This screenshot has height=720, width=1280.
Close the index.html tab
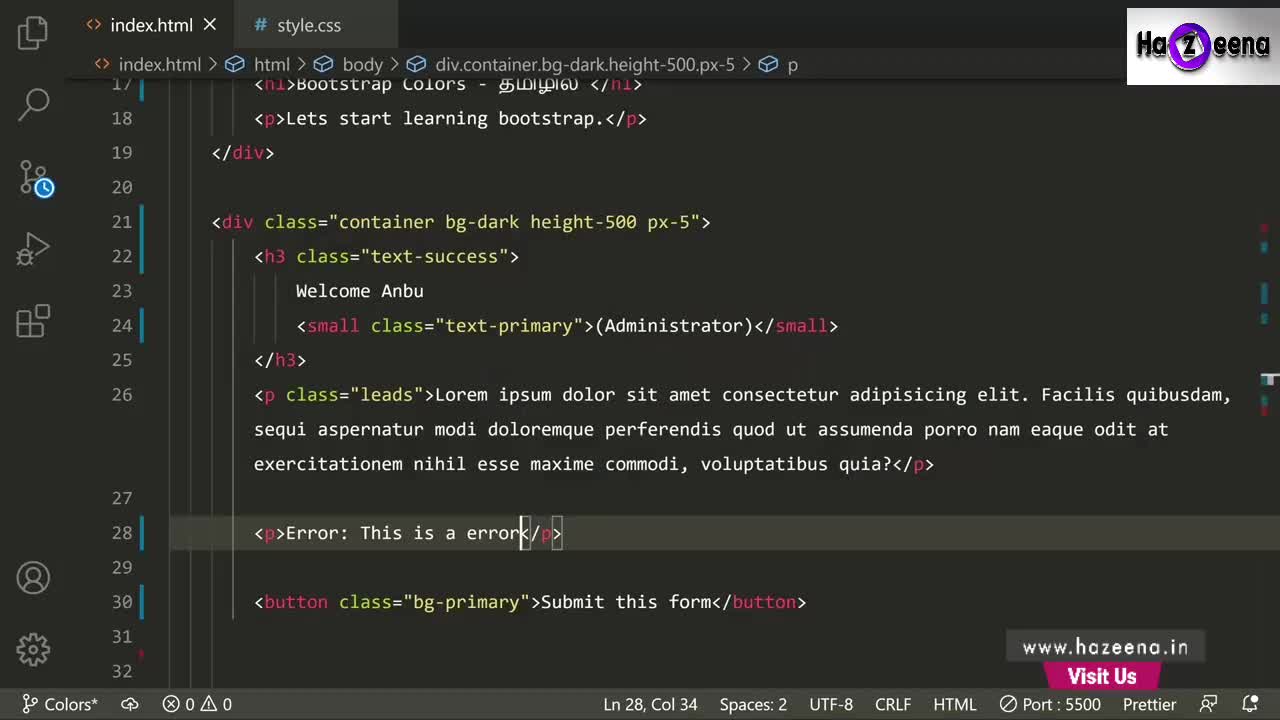(x=210, y=25)
